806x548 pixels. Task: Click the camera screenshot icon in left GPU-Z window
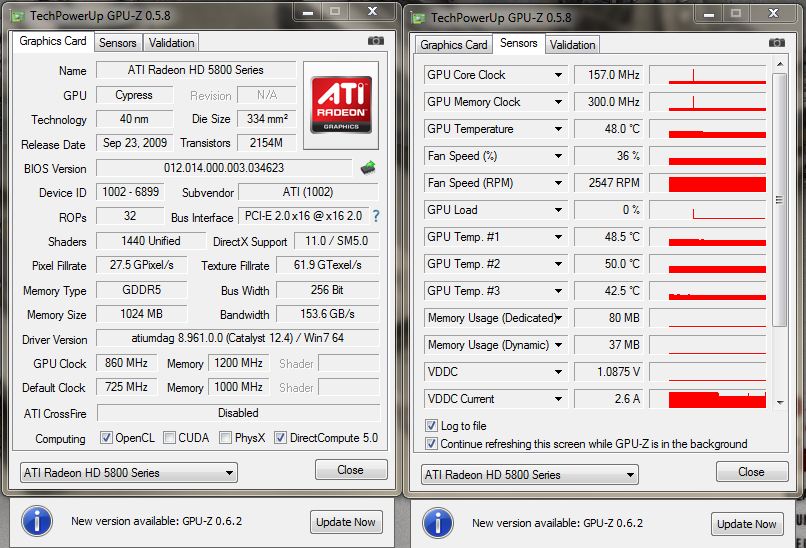376,41
